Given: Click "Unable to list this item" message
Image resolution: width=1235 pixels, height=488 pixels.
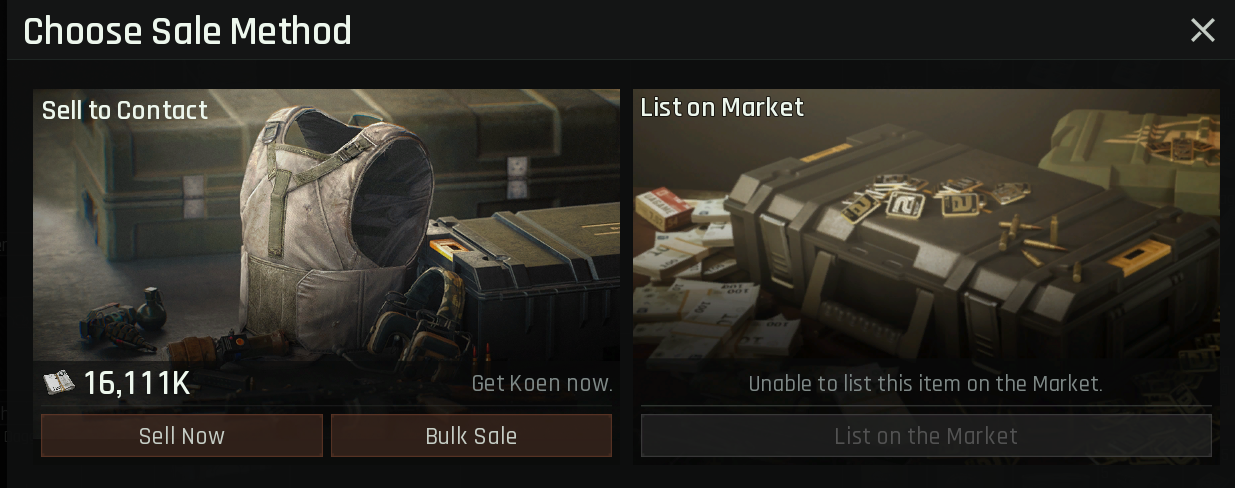Looking at the screenshot, I should tap(926, 383).
